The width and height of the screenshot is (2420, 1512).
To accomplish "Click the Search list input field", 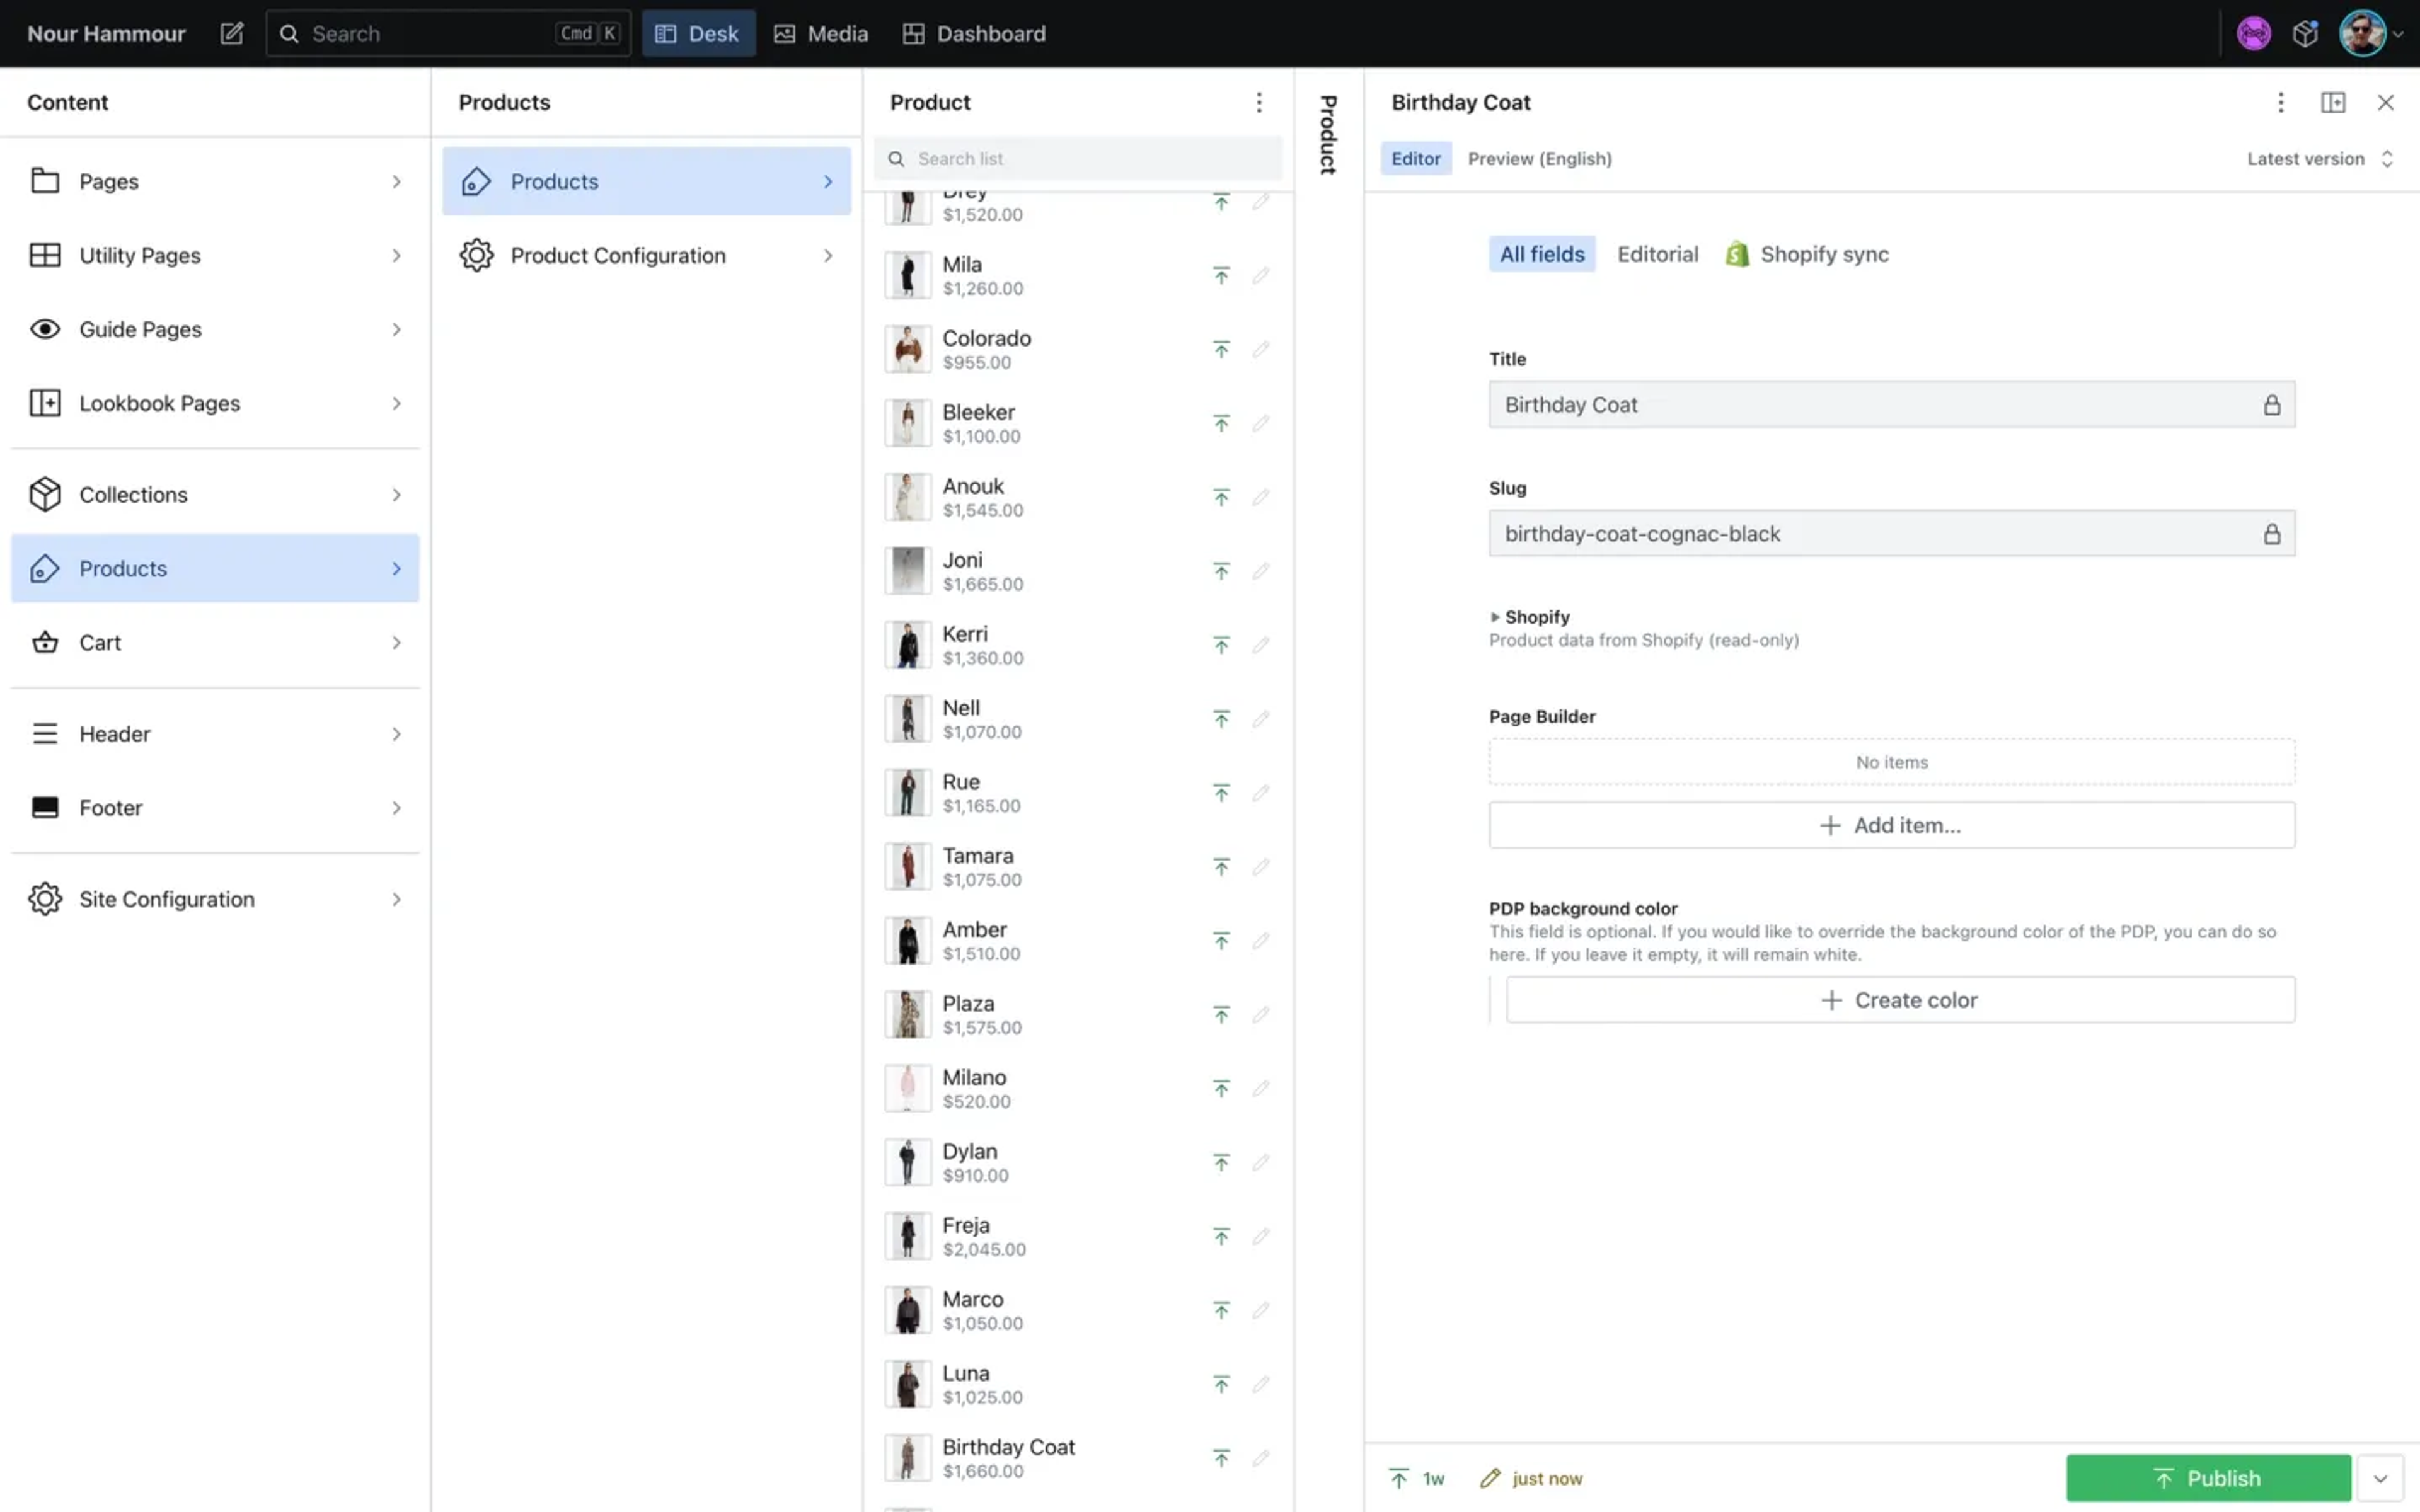I will coord(1080,159).
